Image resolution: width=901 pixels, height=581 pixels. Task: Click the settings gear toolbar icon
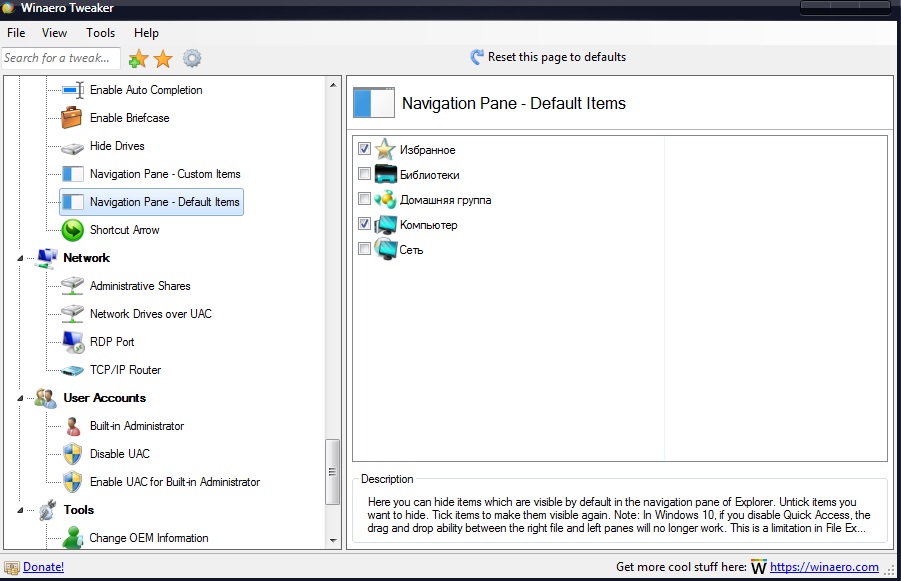[x=192, y=58]
